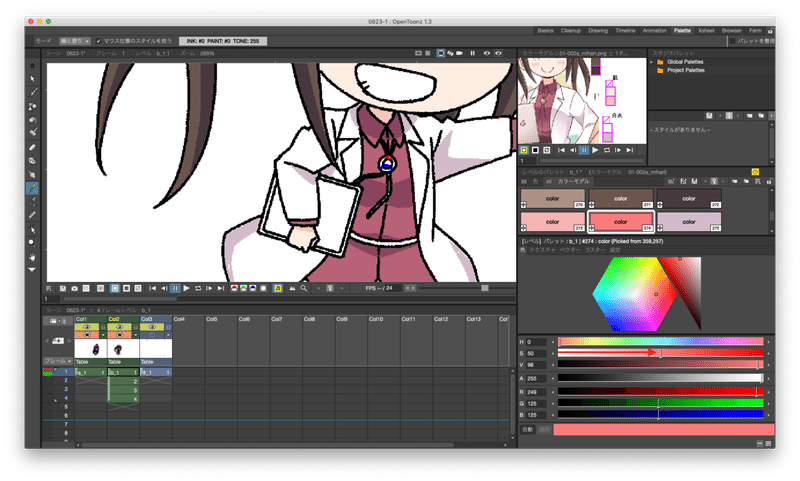The image size is (800, 481).
Task: Toggle the red channel in viewer
Action: (x=234, y=289)
